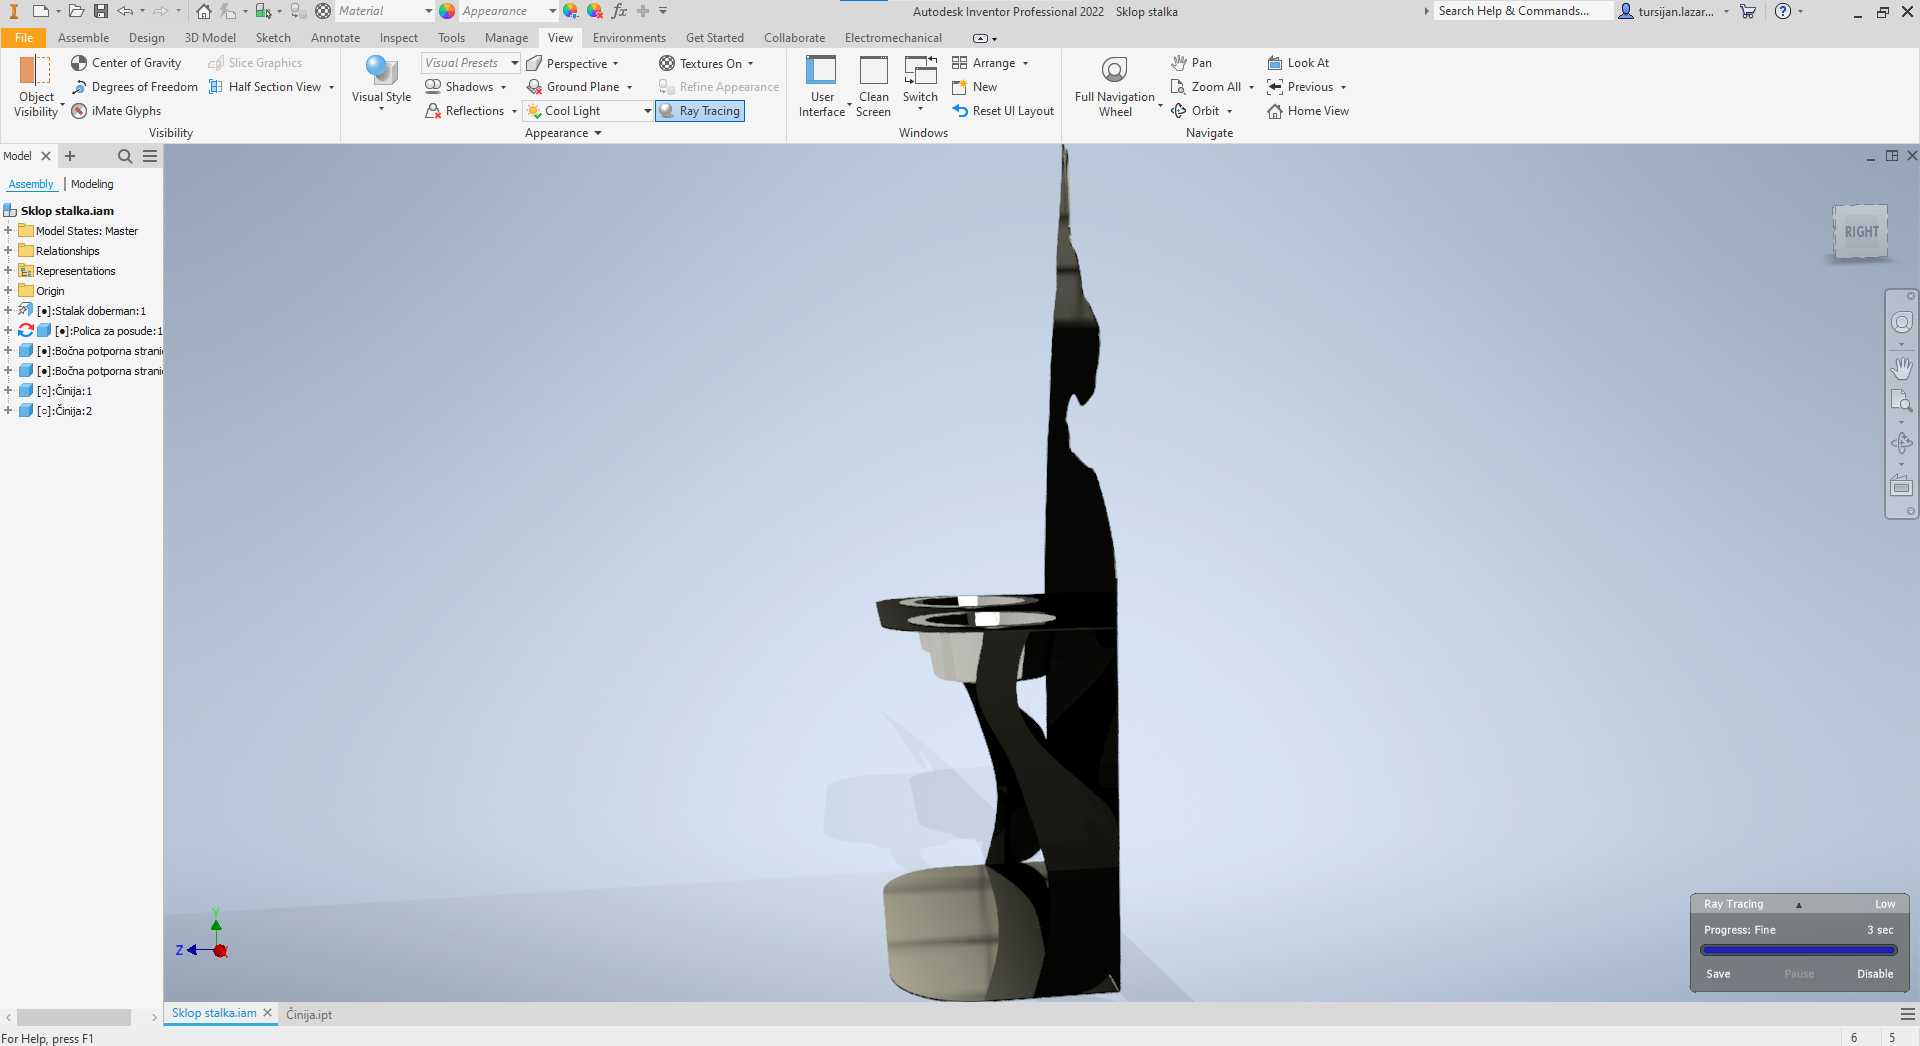The height and width of the screenshot is (1046, 1920).
Task: Click the Search Help & Commands field
Action: point(1523,11)
